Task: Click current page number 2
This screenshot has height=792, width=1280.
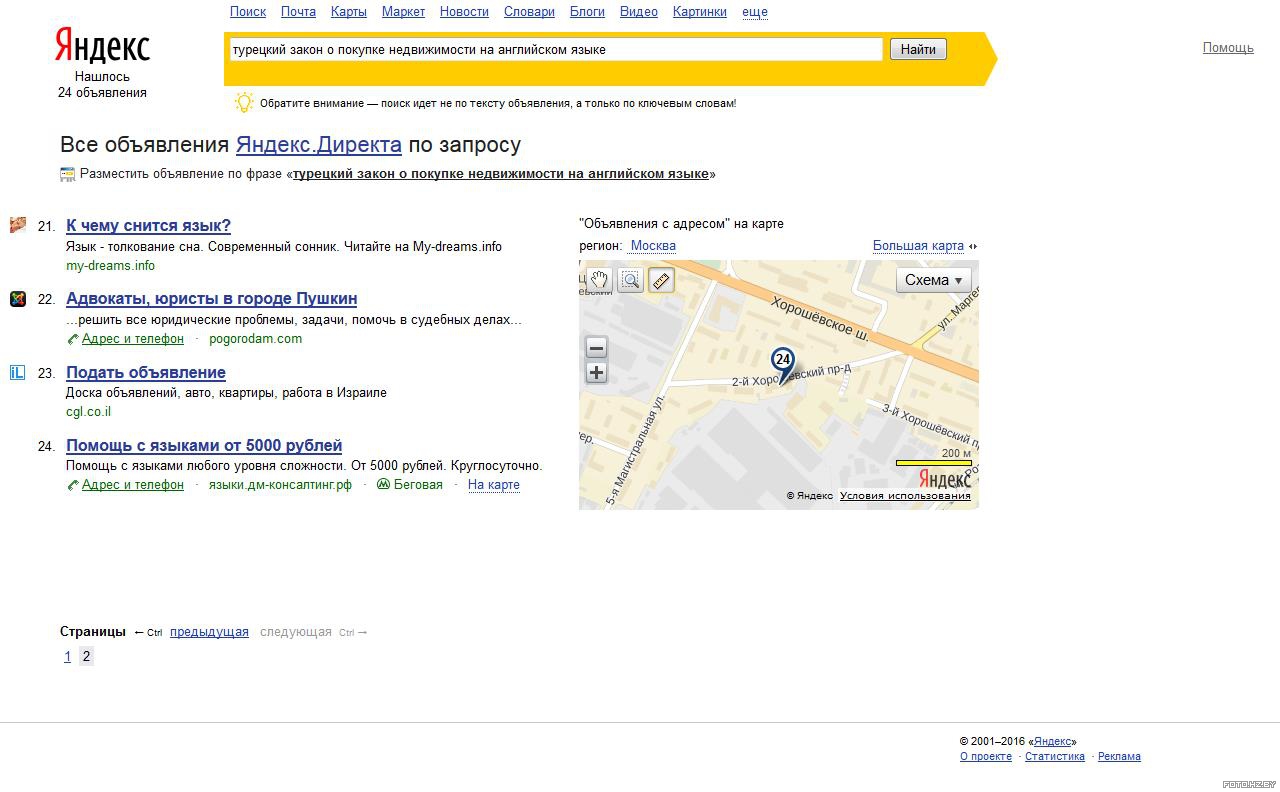Action: click(x=86, y=657)
